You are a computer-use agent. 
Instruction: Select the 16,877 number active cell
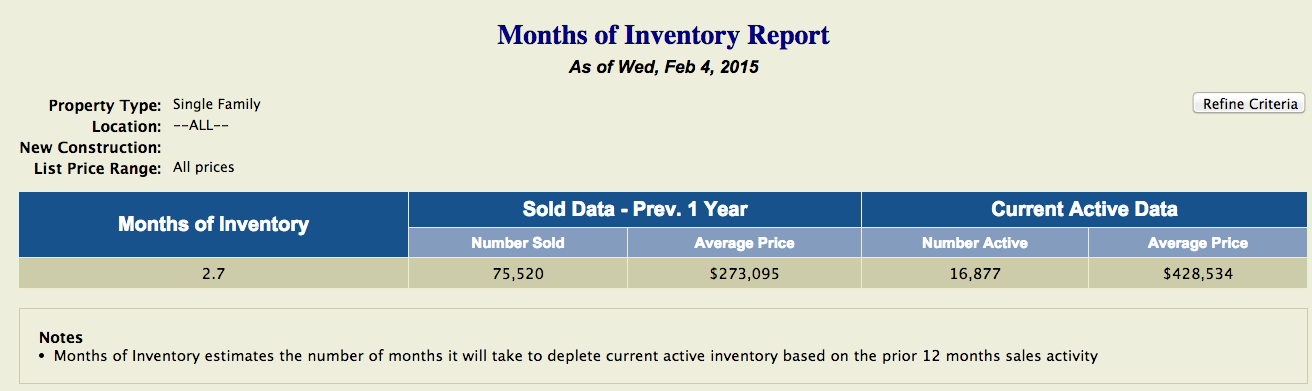[x=975, y=273]
